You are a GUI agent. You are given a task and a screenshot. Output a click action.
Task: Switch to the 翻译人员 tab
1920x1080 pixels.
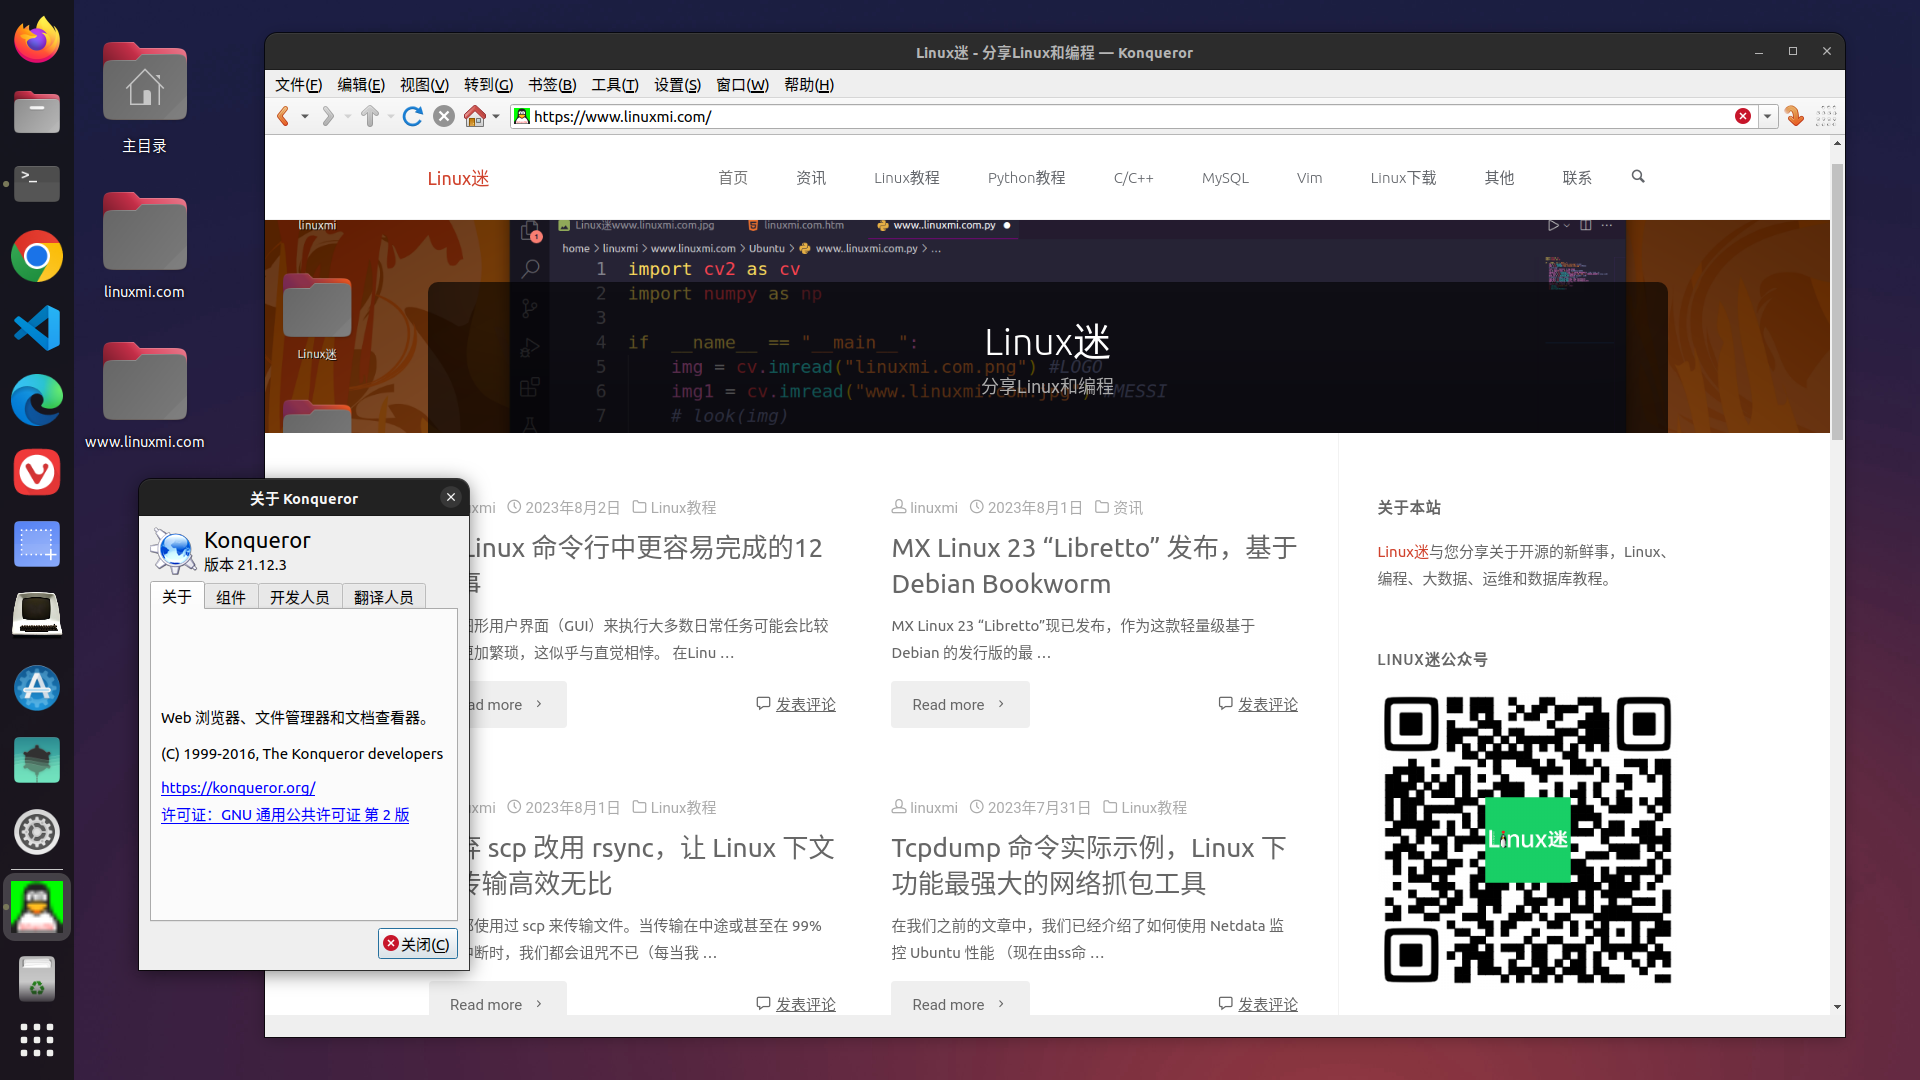coord(384,597)
